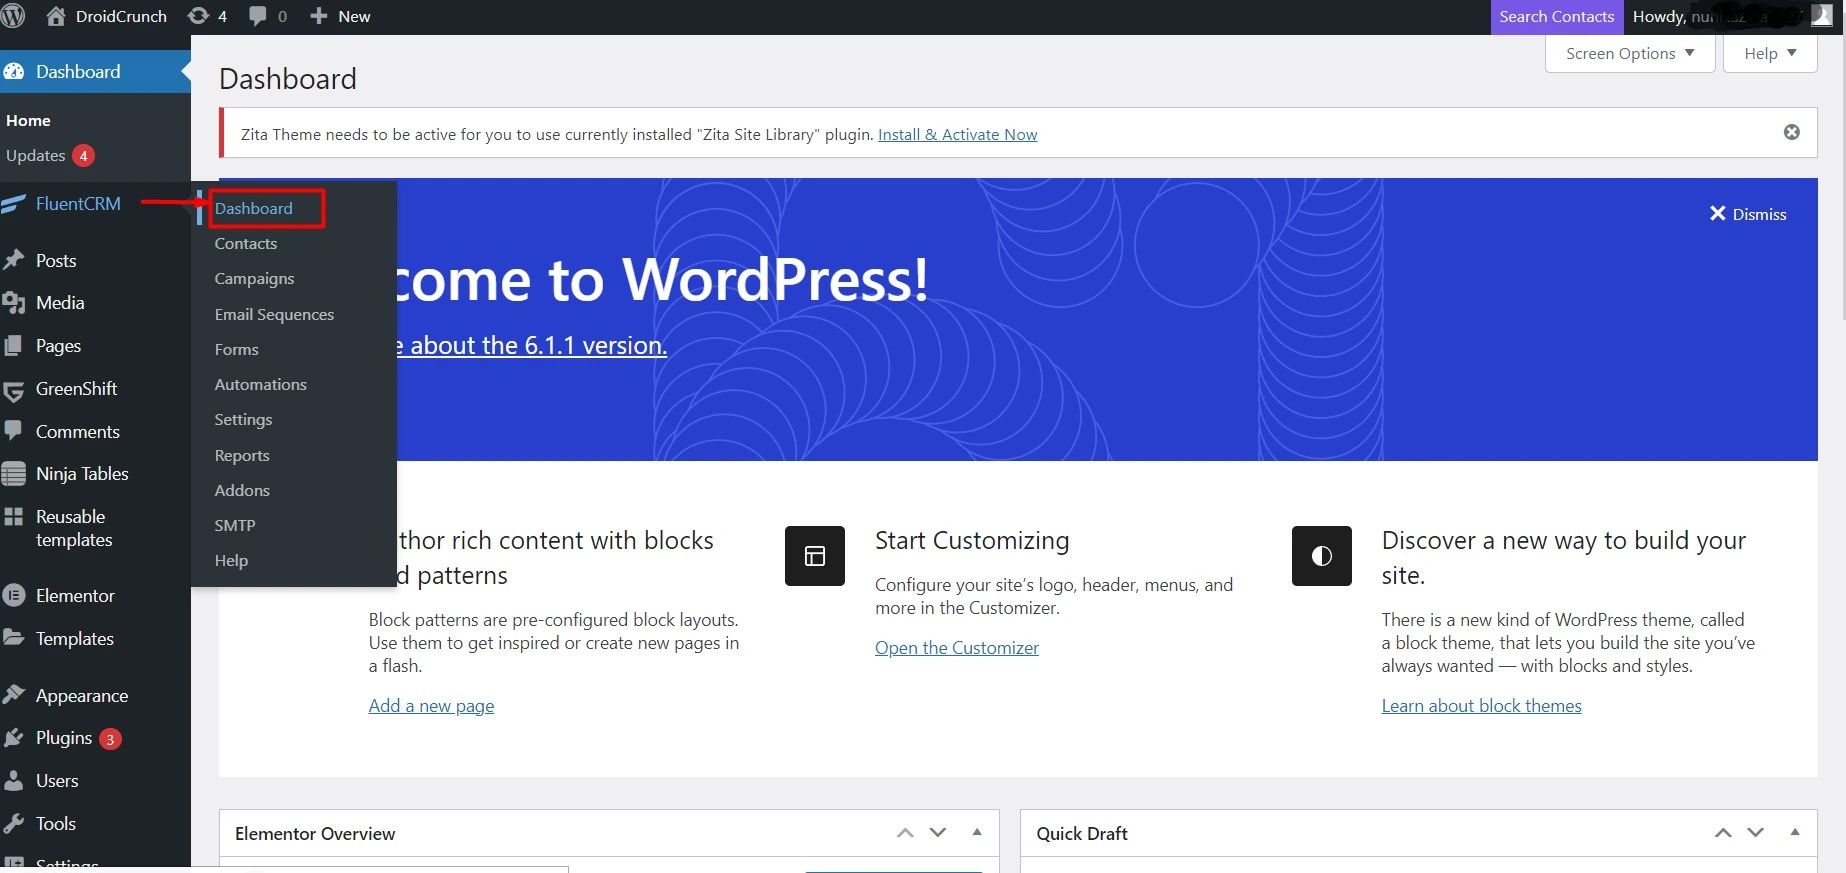
Task: Click Install & Activate Now link
Action: pyautogui.click(x=957, y=134)
